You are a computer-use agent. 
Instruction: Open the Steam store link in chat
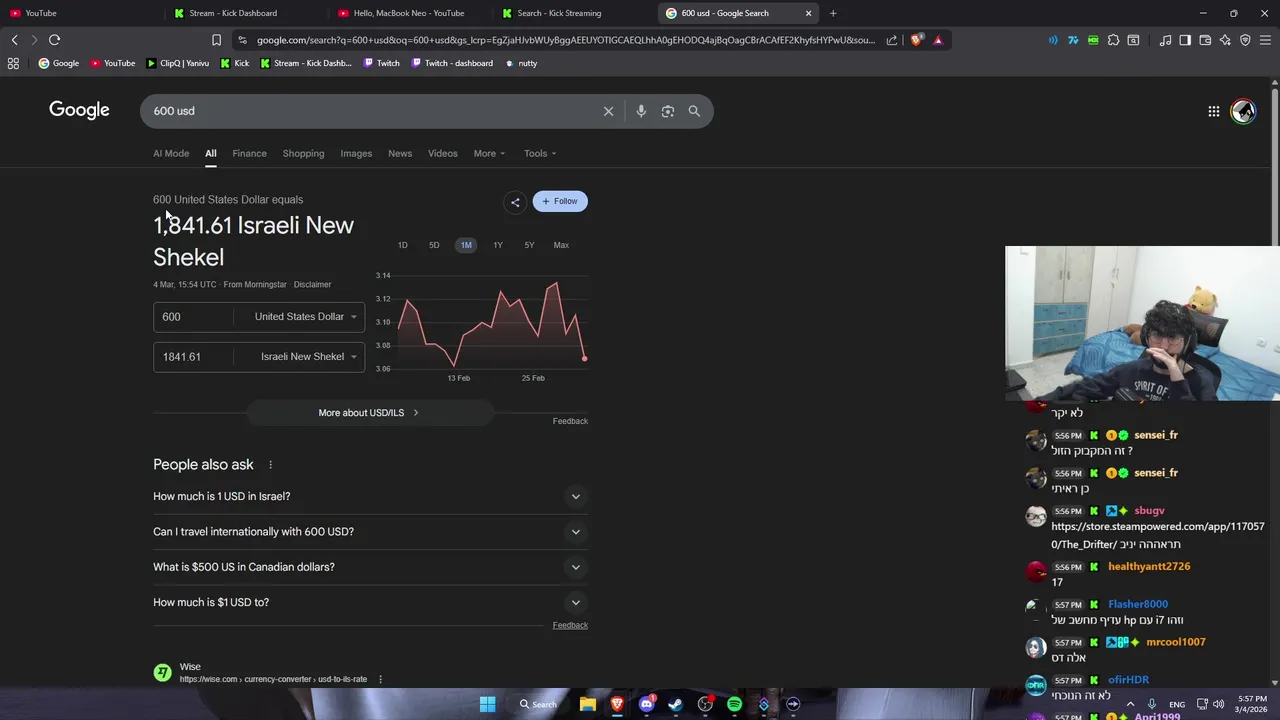point(1158,535)
